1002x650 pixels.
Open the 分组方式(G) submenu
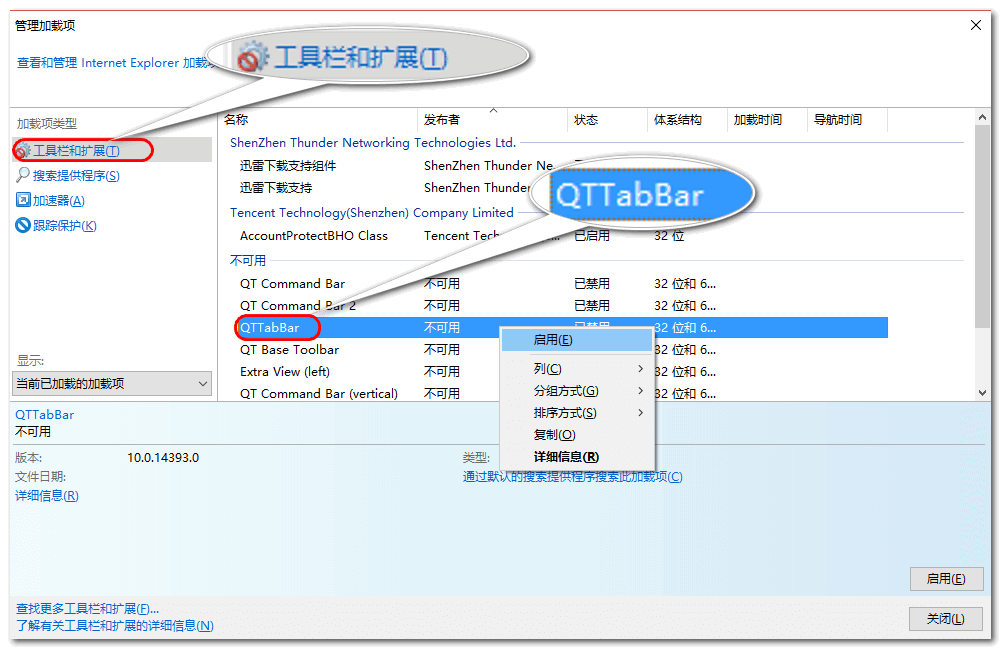(577, 391)
